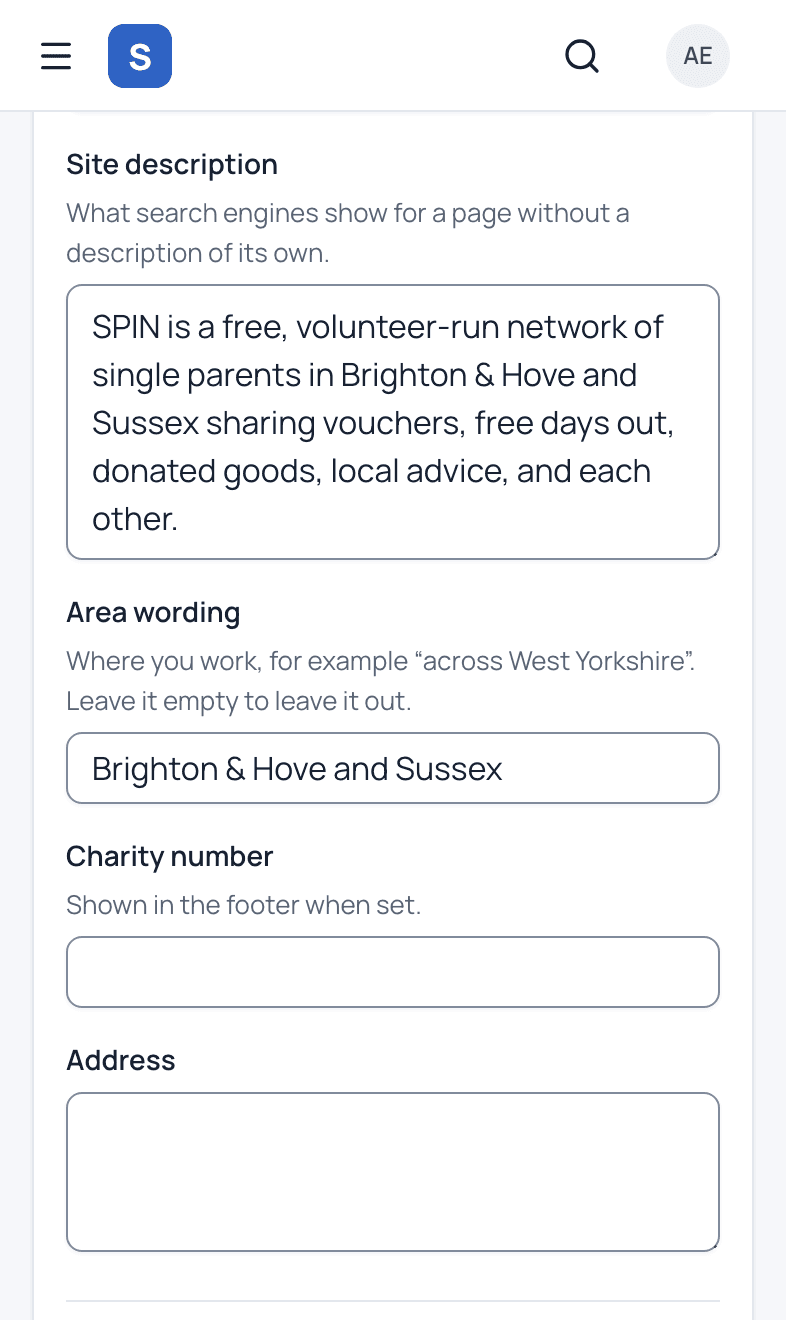Select the empty Charity number input
Image resolution: width=786 pixels, height=1320 pixels.
click(393, 972)
